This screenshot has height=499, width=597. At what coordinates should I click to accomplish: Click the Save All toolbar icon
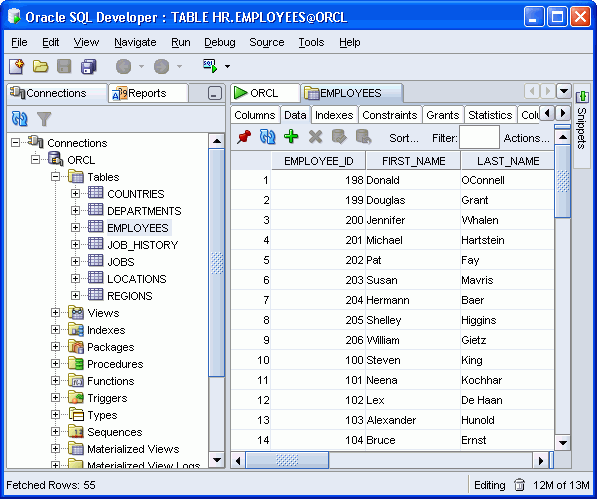pos(88,67)
